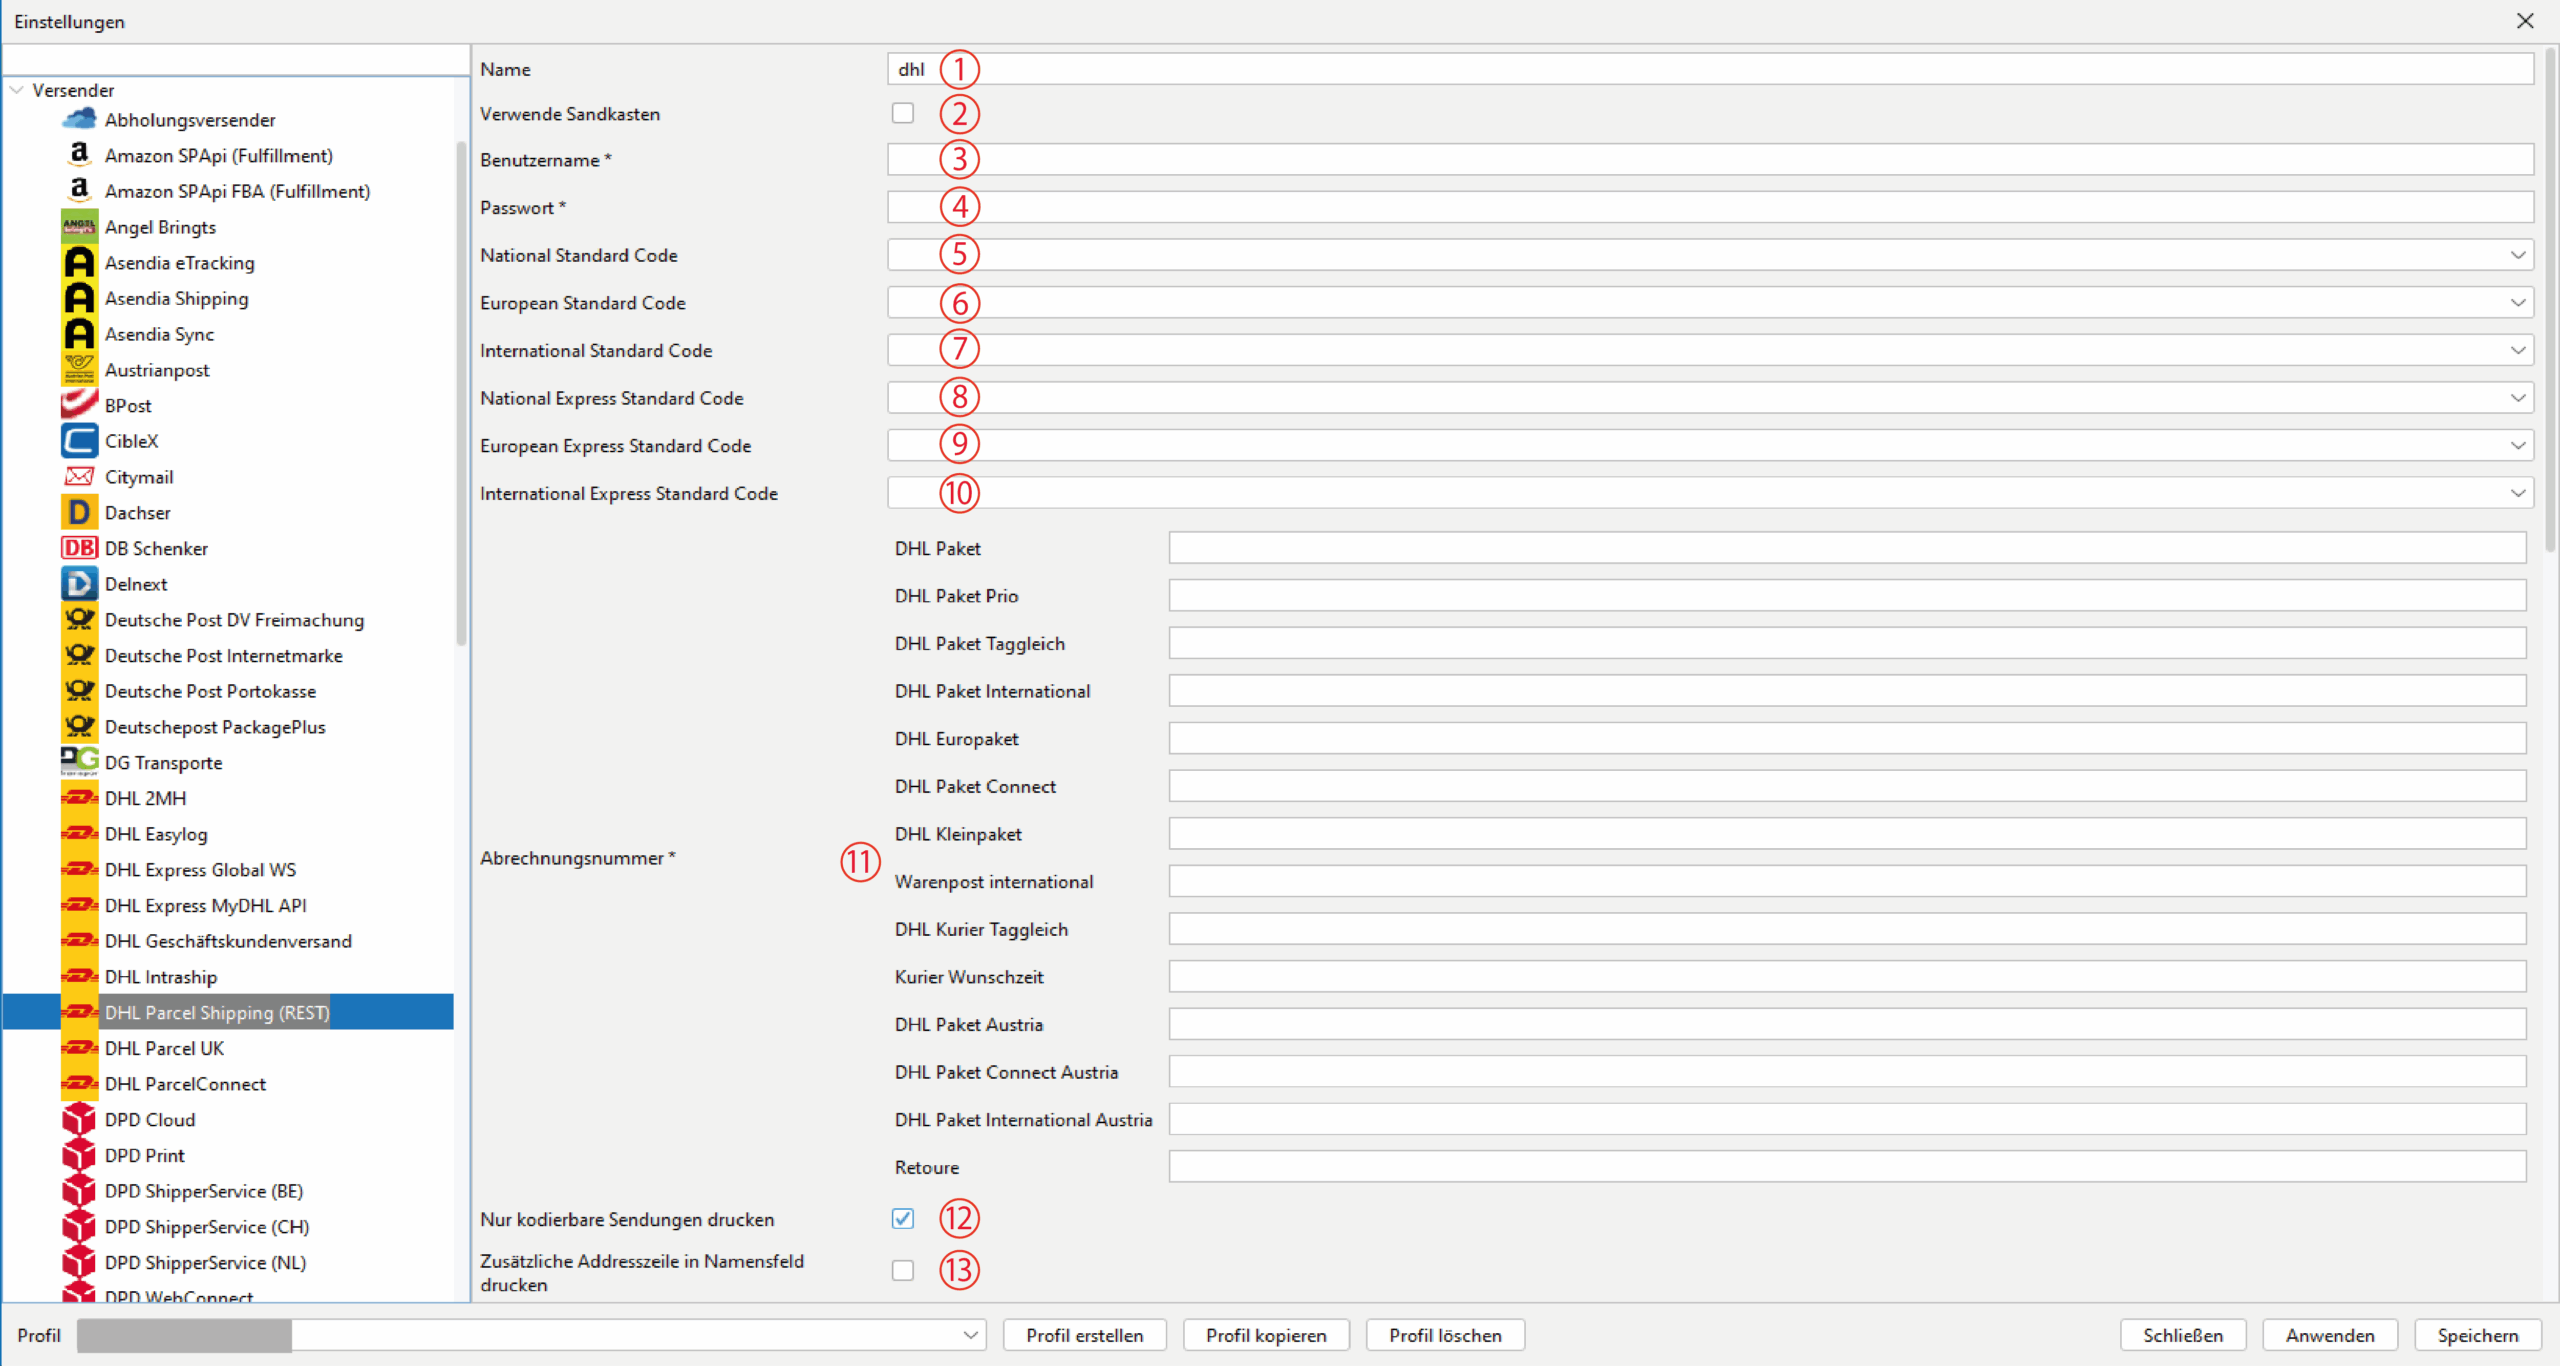Uncheck Nur kodierbare Sendungen drucken
2560x1366 pixels.
[x=903, y=1218]
